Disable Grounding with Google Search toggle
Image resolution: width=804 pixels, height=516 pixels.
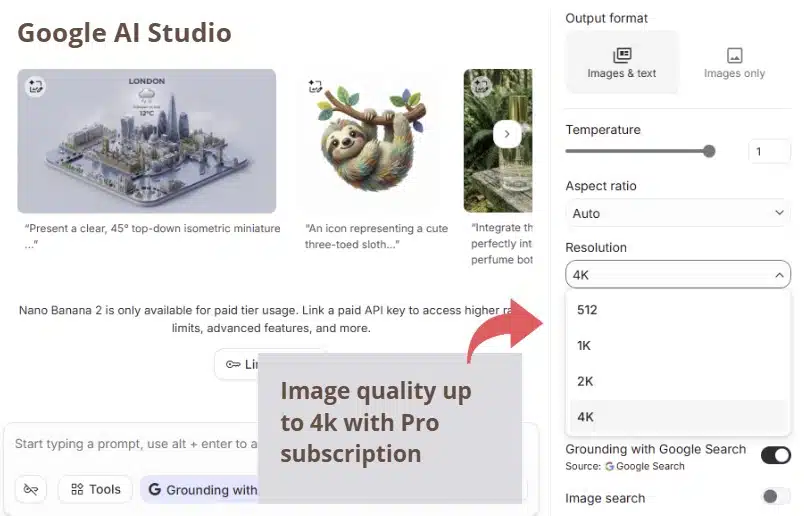[775, 456]
